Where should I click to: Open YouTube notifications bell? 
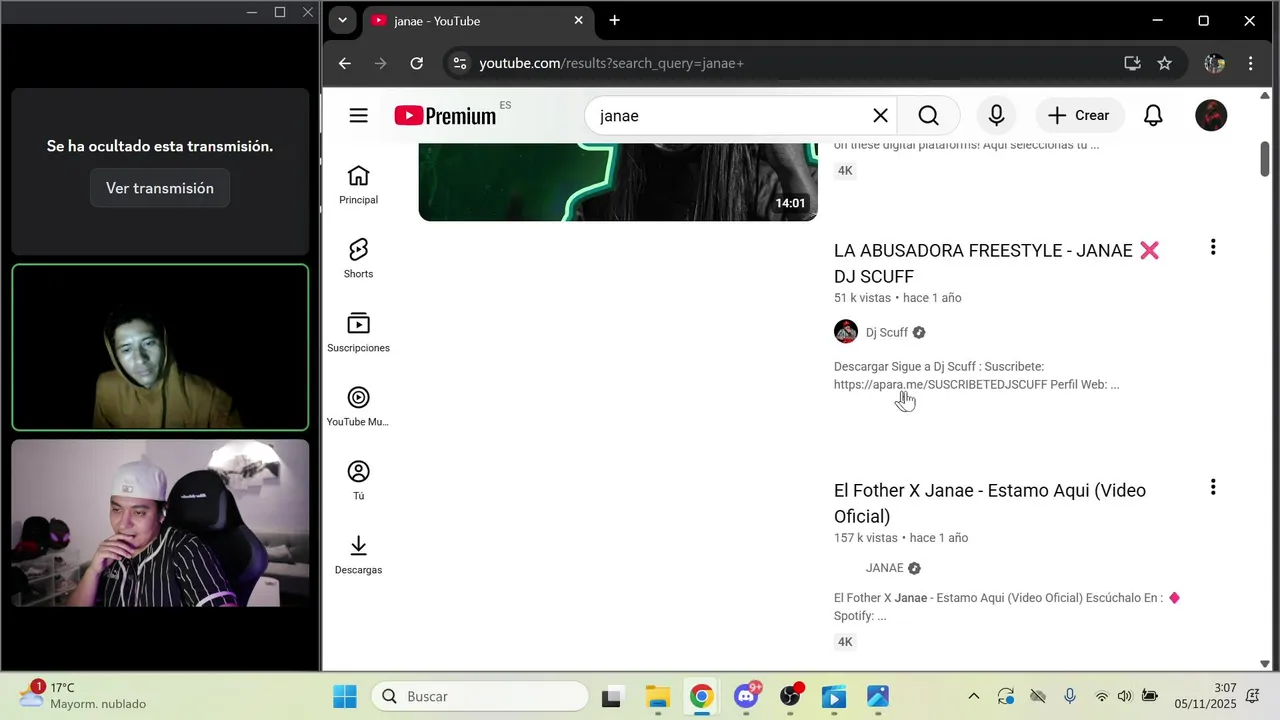(x=1153, y=116)
